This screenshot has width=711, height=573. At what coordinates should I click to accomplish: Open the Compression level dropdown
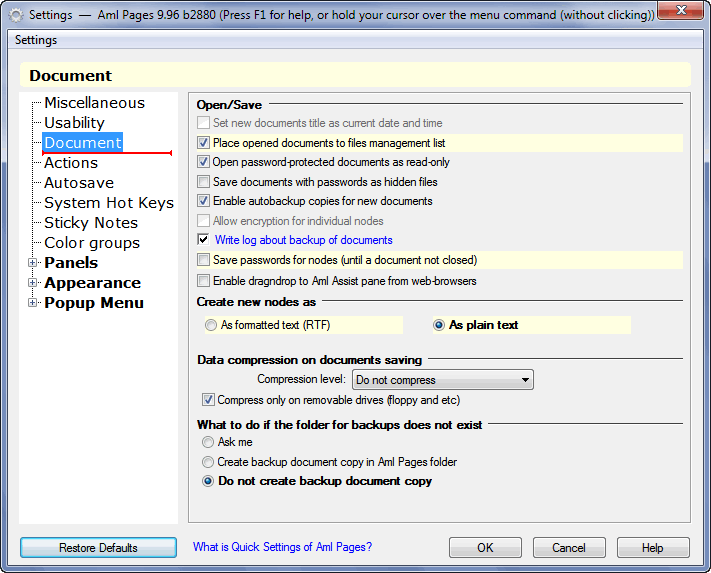[443, 380]
